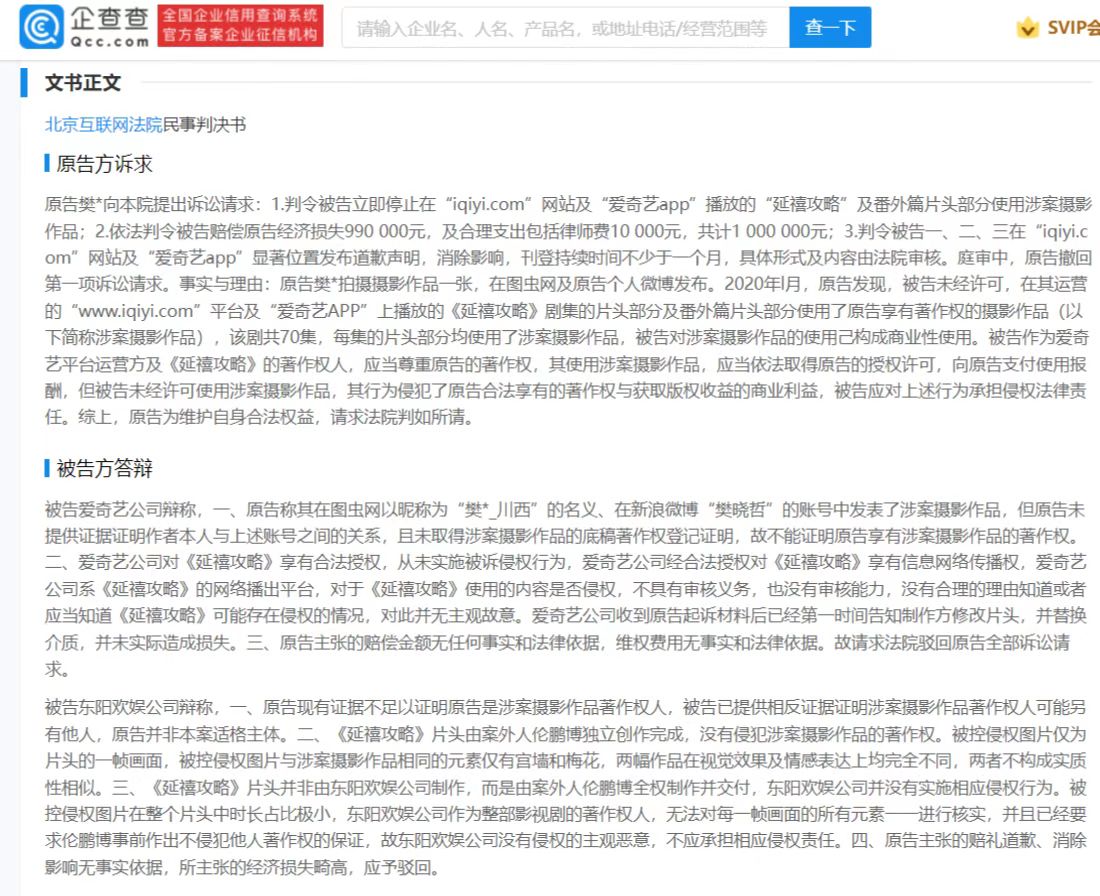Open the Qcc.com logo icon
The width and height of the screenshot is (1100, 896).
(x=41, y=27)
